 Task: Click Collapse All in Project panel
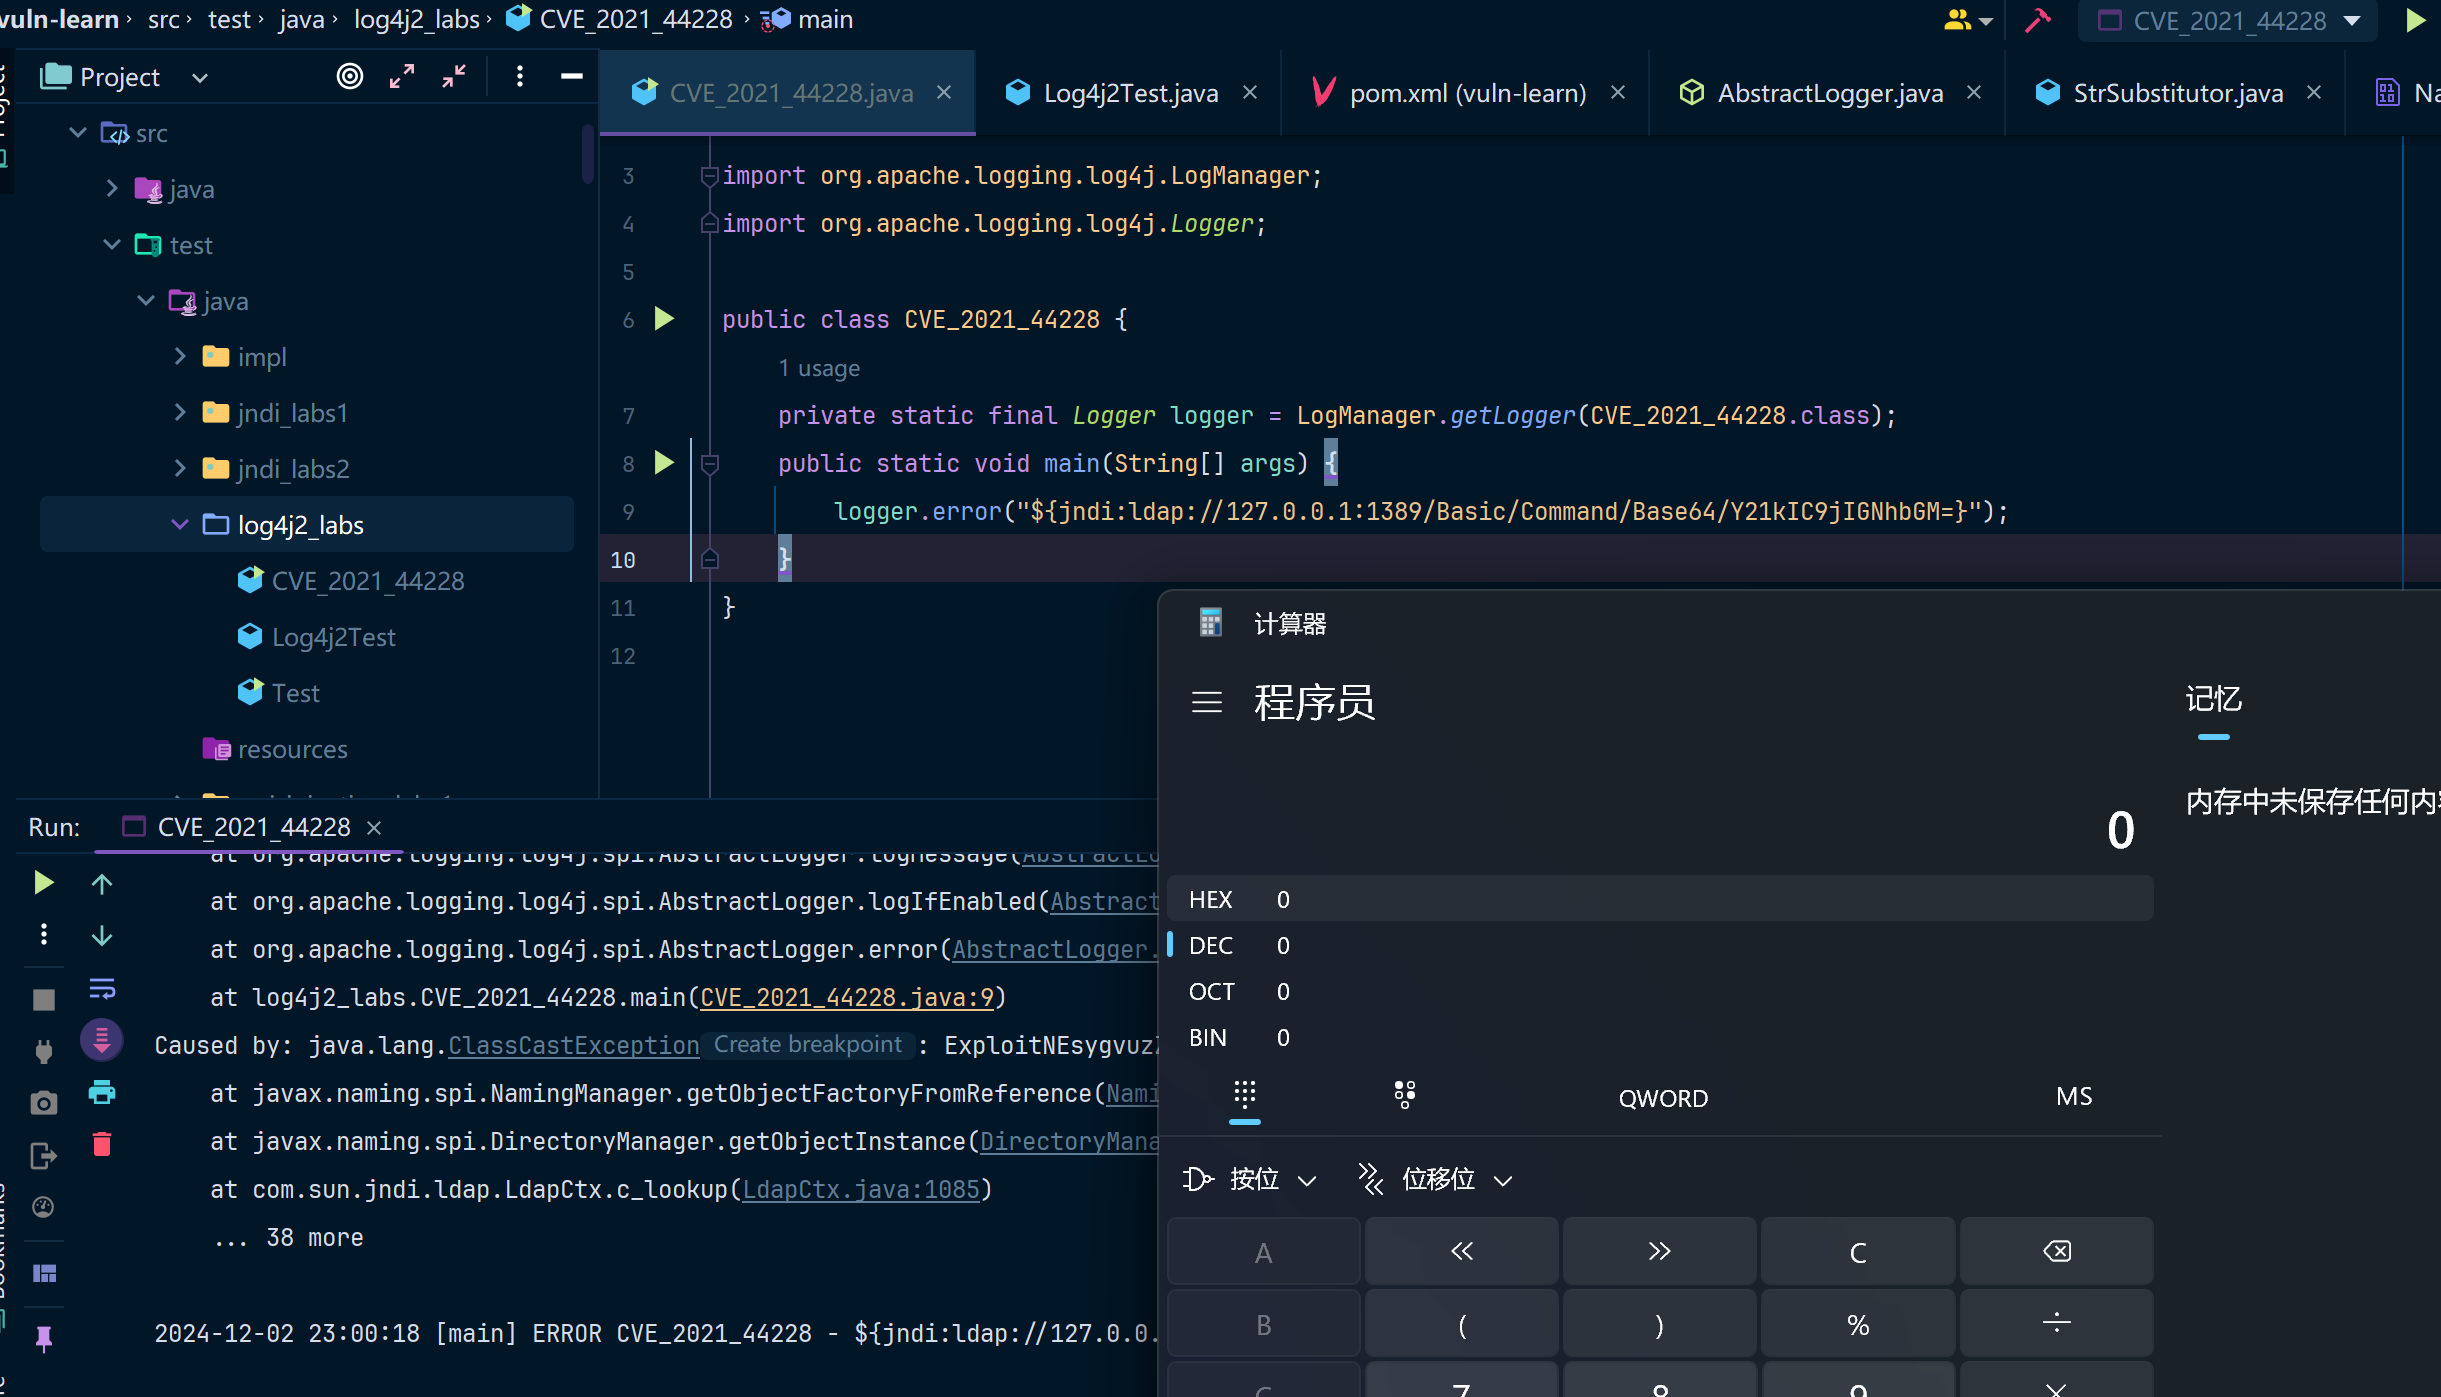tap(454, 76)
